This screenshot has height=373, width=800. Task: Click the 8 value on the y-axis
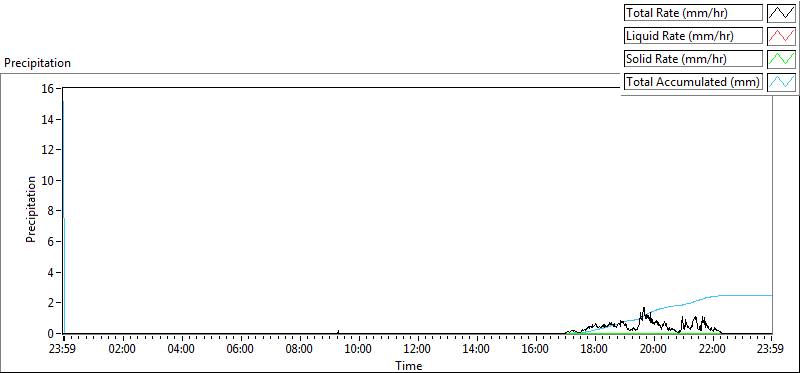click(x=51, y=211)
